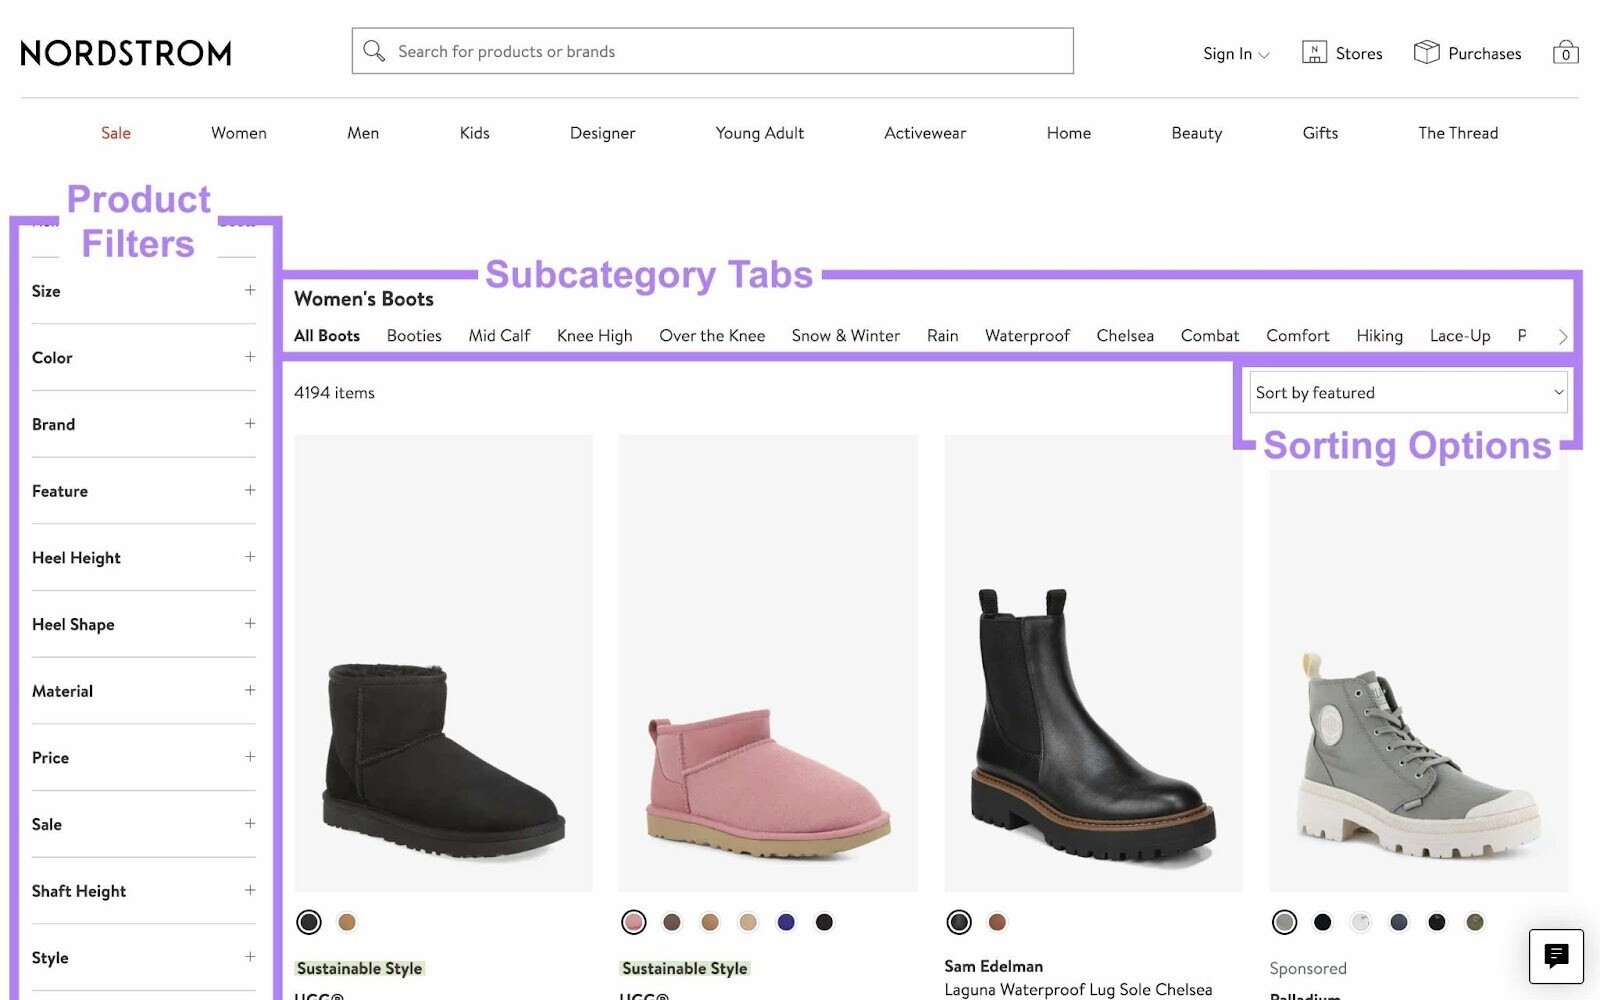Select the pink color swatch under the pink UGG boot
The height and width of the screenshot is (1000, 1600).
pyautogui.click(x=635, y=921)
